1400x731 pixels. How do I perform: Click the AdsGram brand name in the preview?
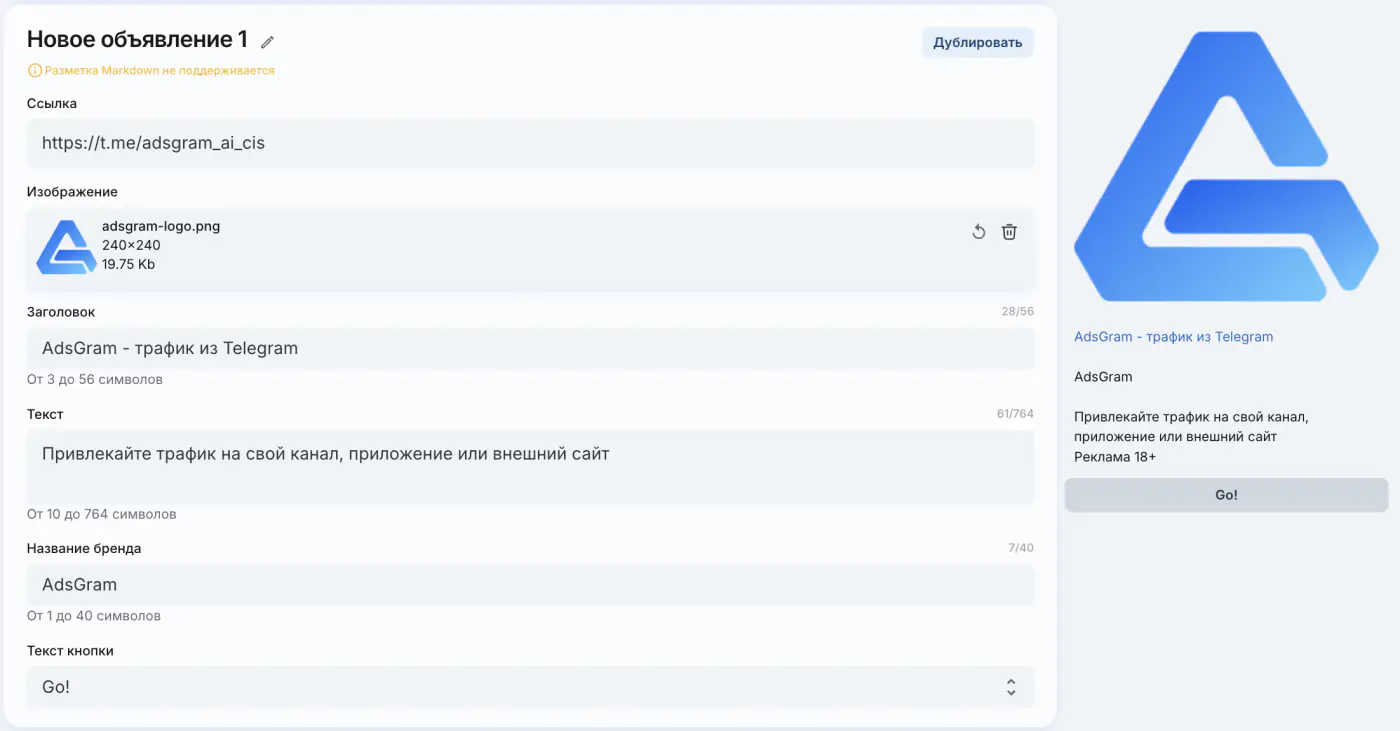coord(1103,377)
